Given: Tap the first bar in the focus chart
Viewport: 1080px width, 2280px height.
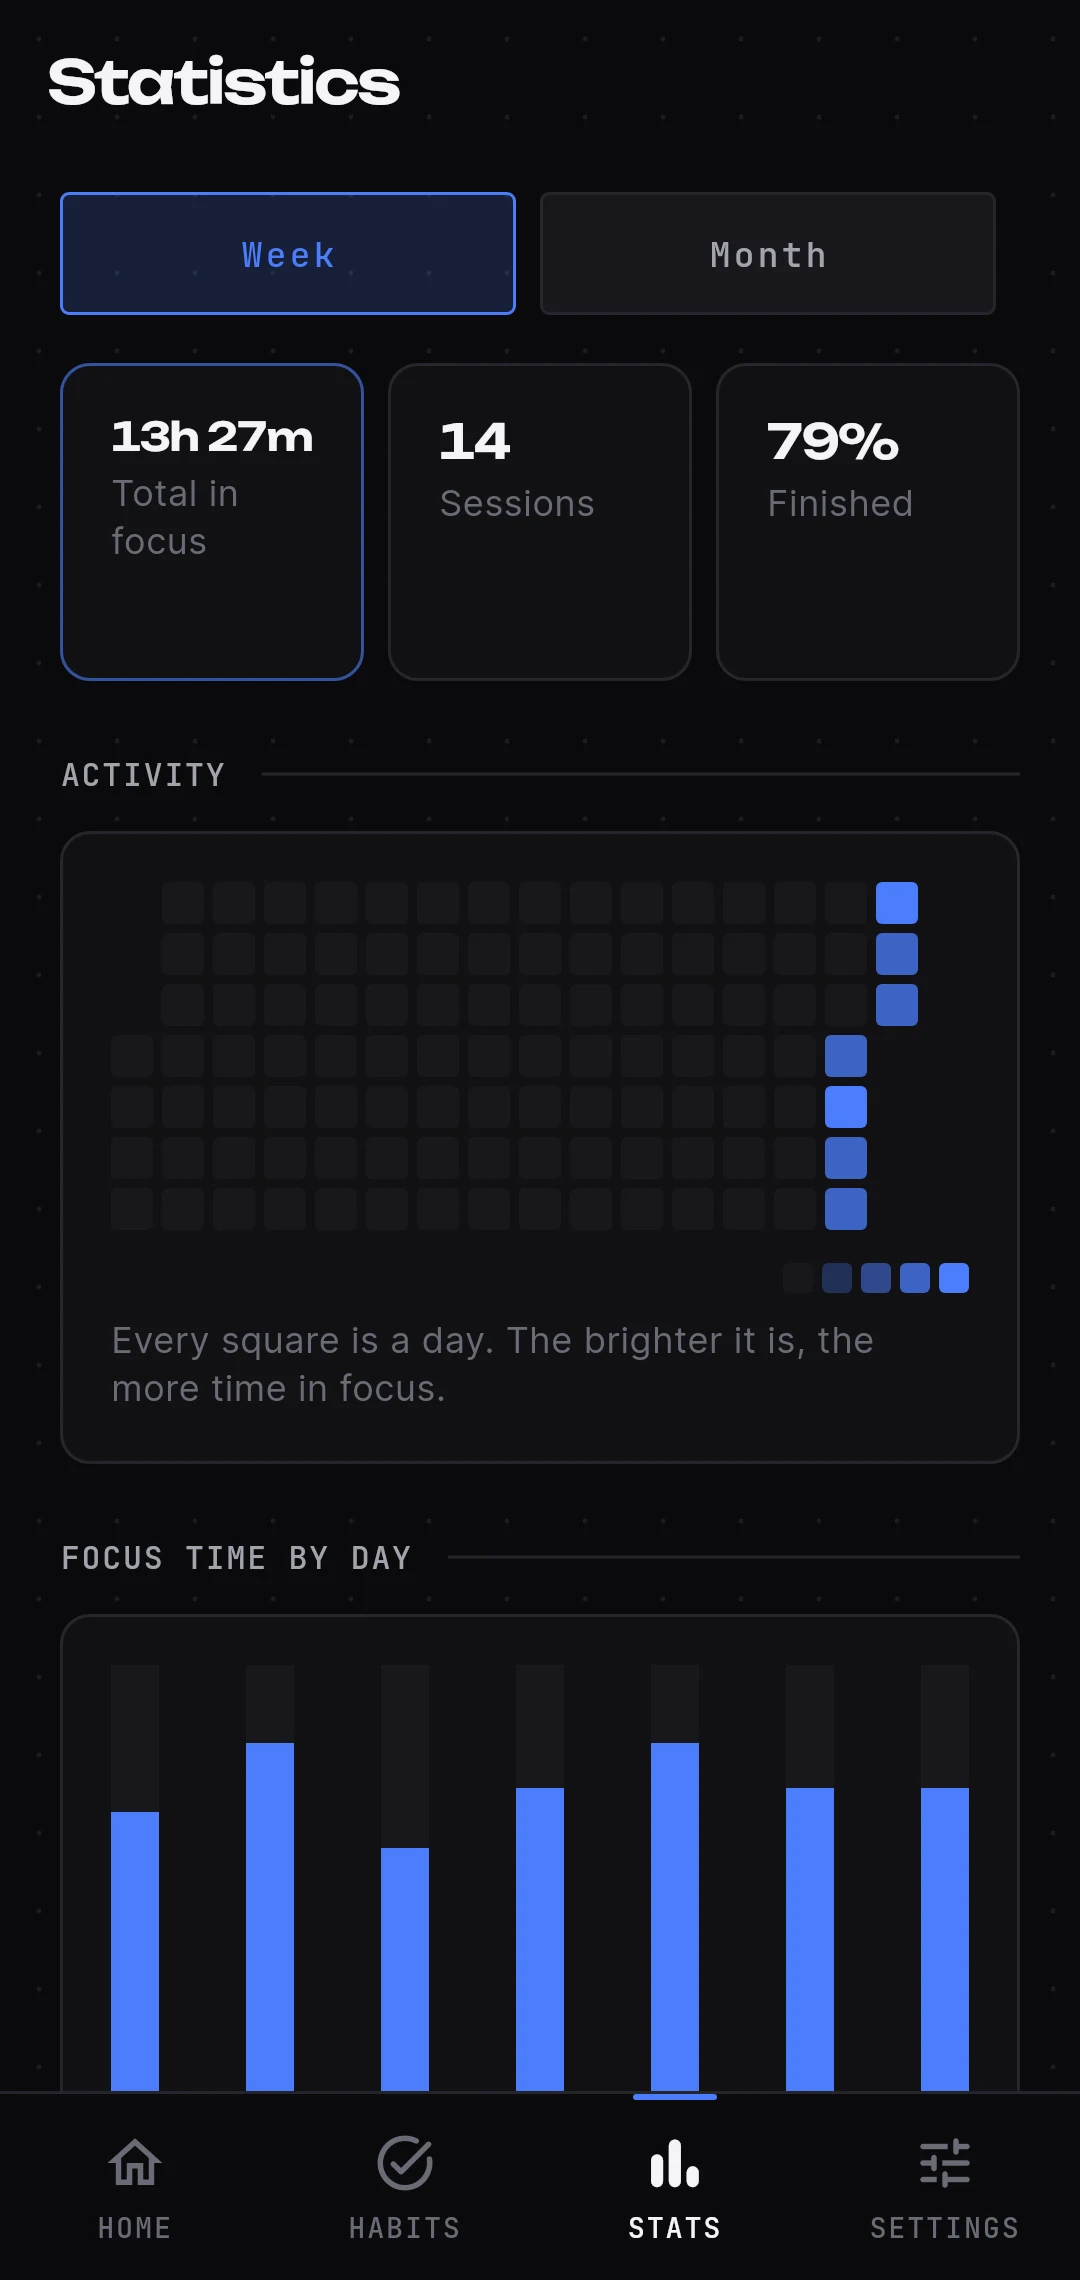Looking at the screenshot, I should [x=135, y=1951].
